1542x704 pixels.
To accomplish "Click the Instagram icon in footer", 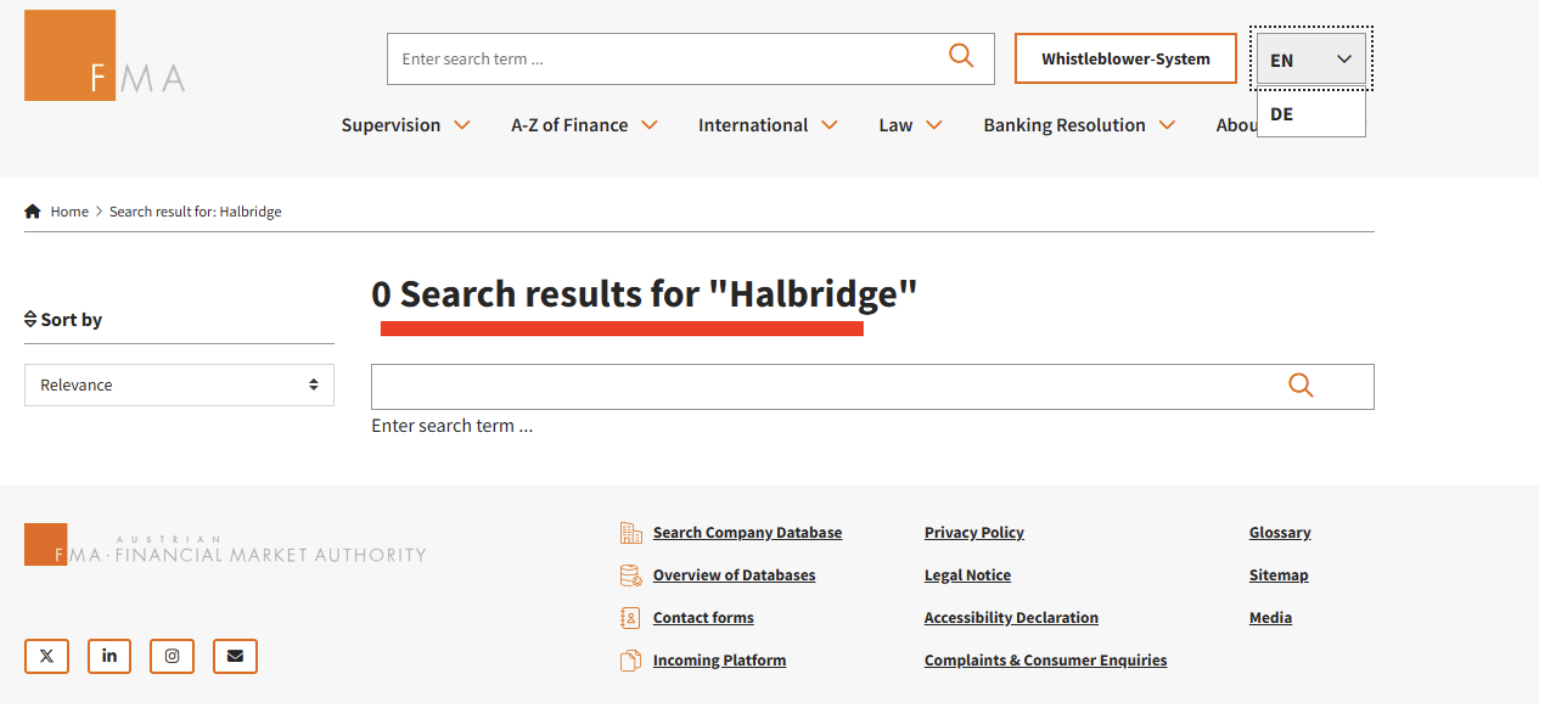I will (171, 656).
